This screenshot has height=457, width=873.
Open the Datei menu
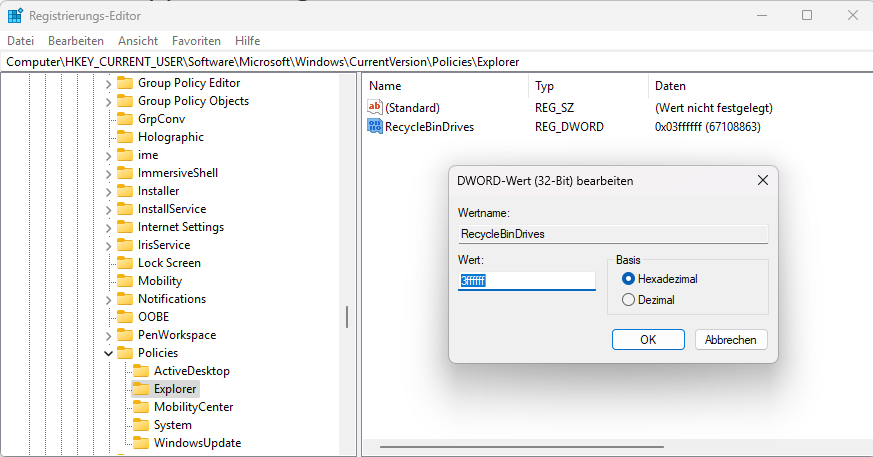point(21,41)
